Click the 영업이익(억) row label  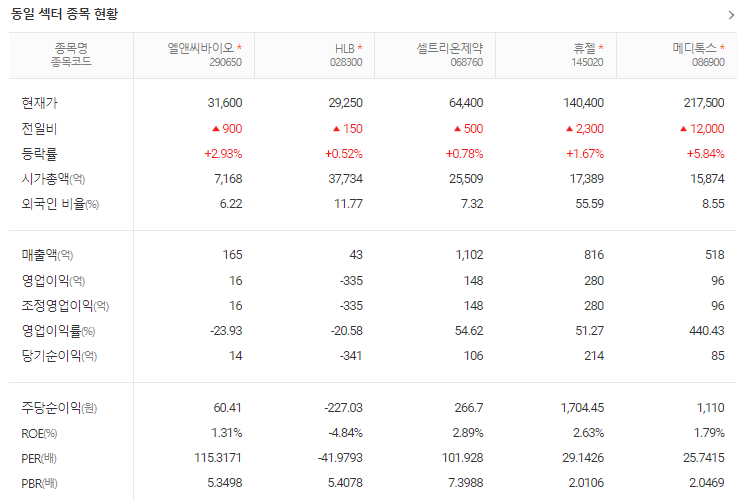tap(53, 280)
